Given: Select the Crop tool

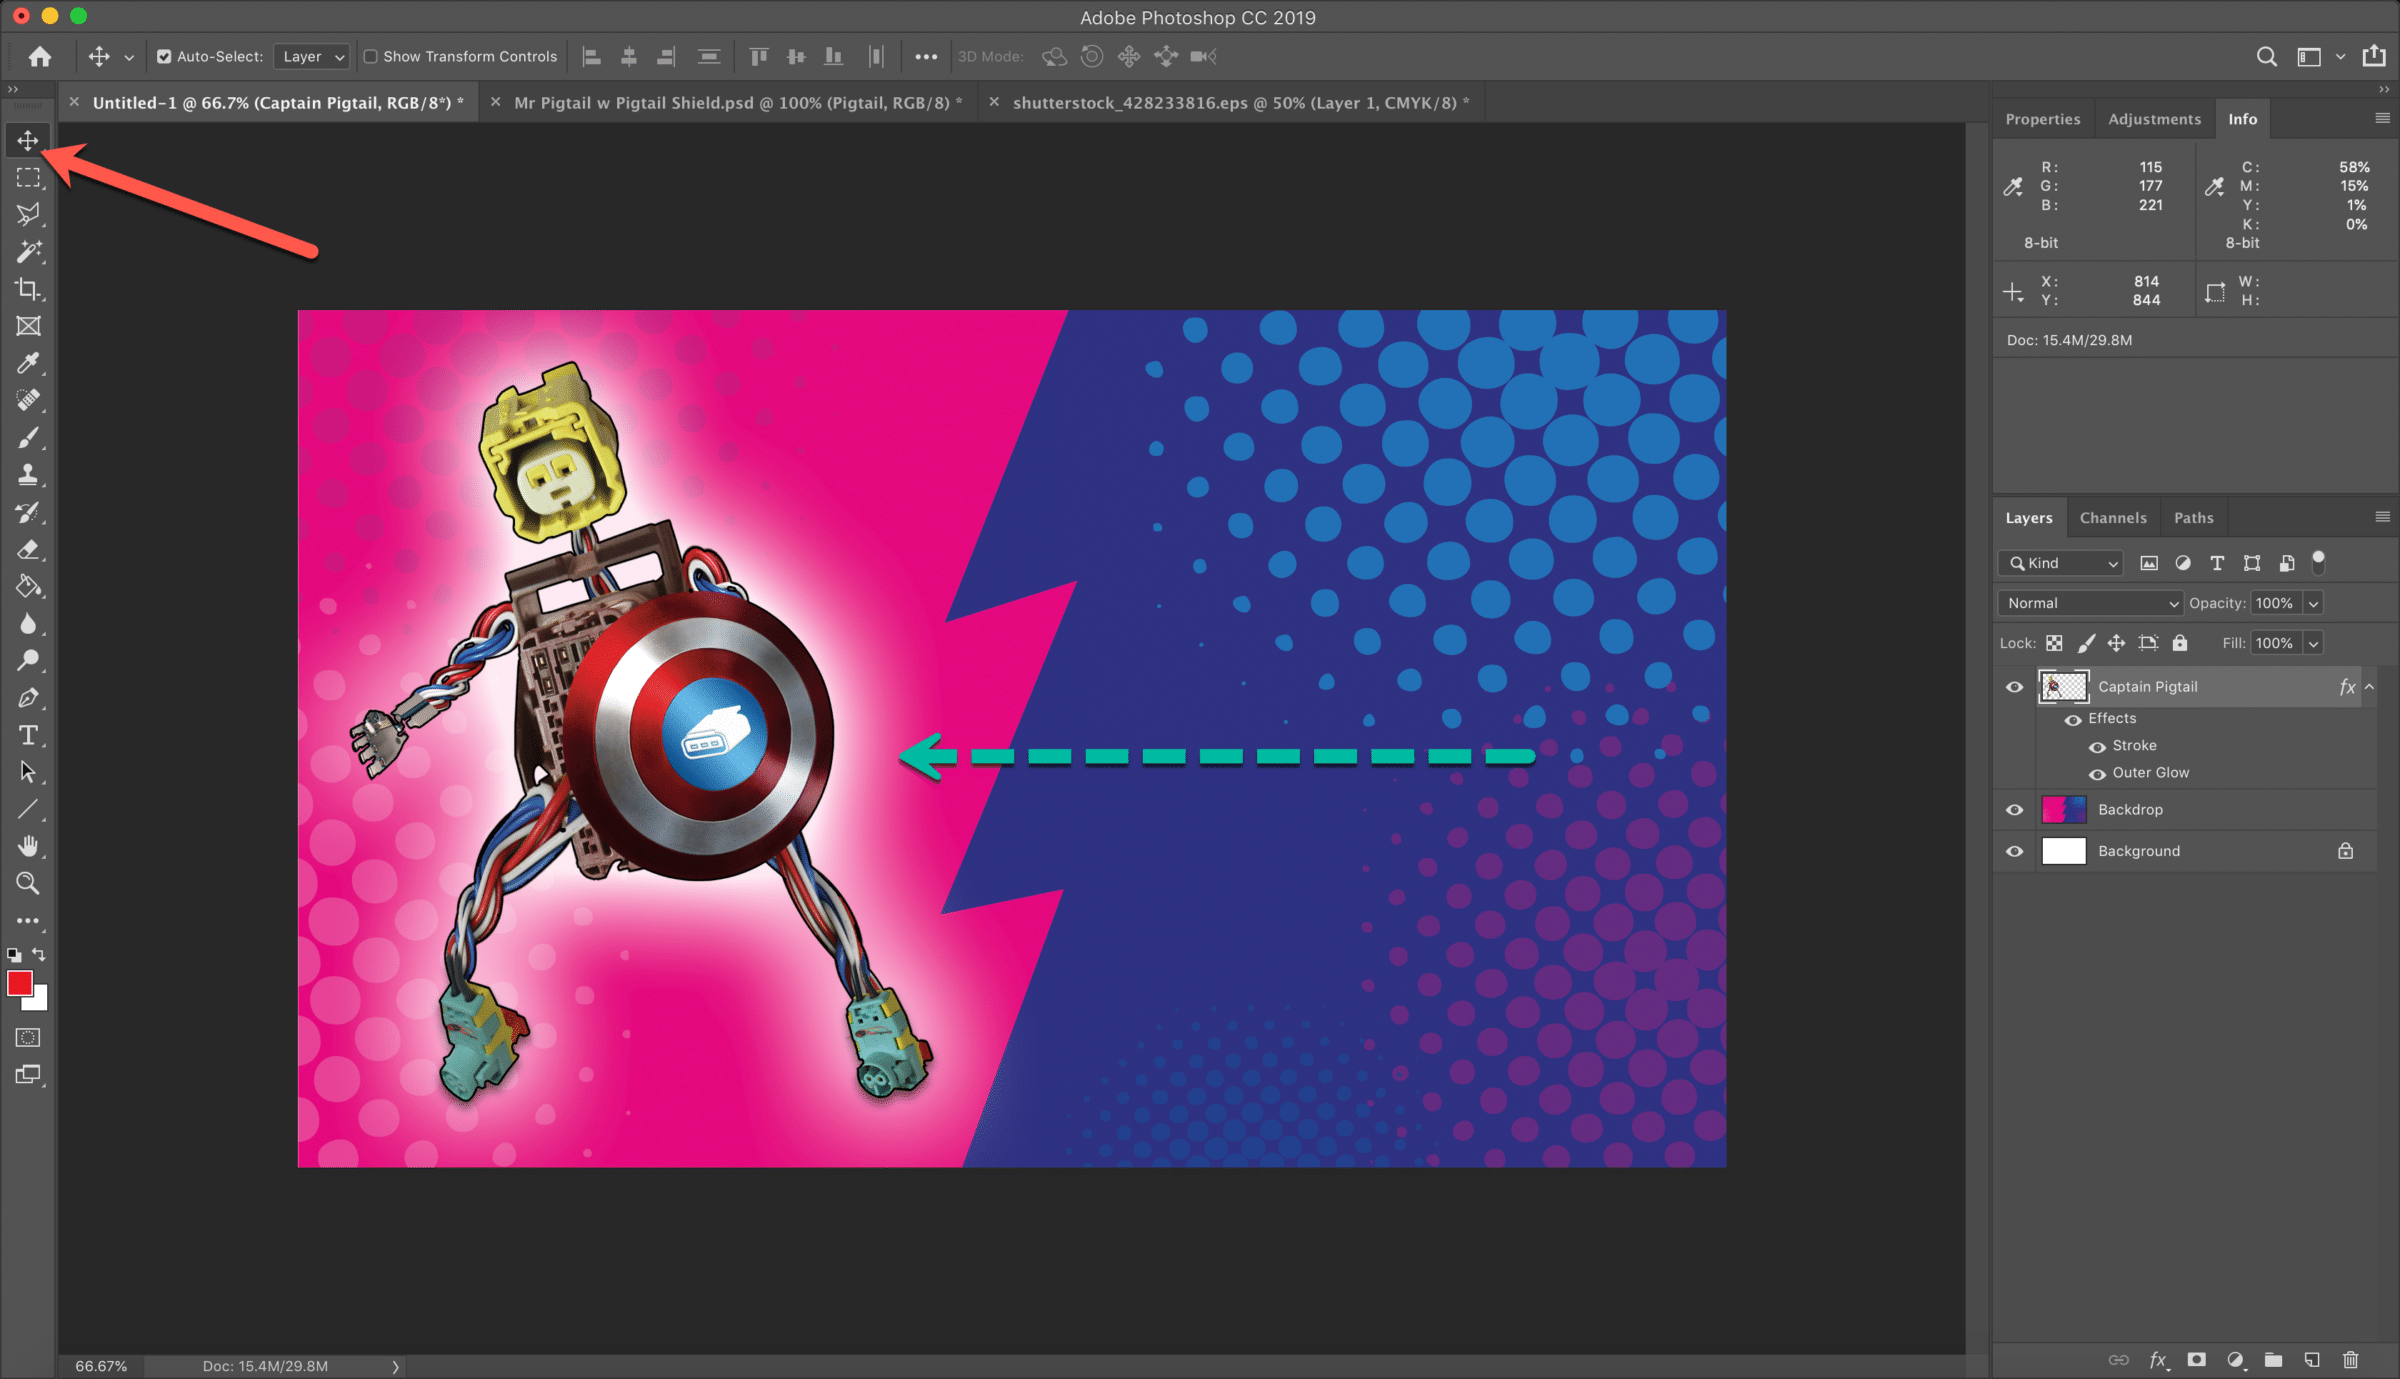Looking at the screenshot, I should [28, 288].
